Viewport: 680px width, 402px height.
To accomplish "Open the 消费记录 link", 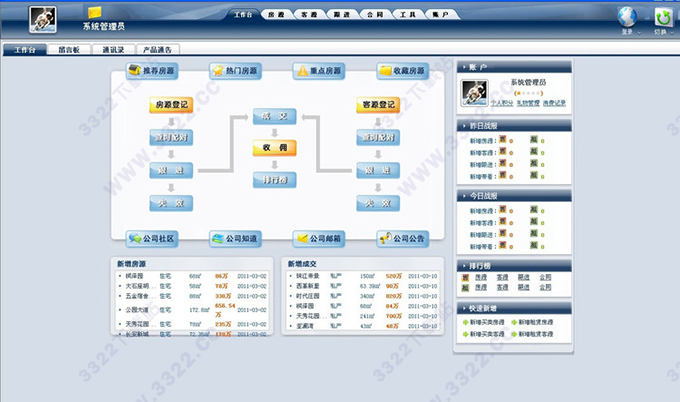I will click(x=554, y=103).
